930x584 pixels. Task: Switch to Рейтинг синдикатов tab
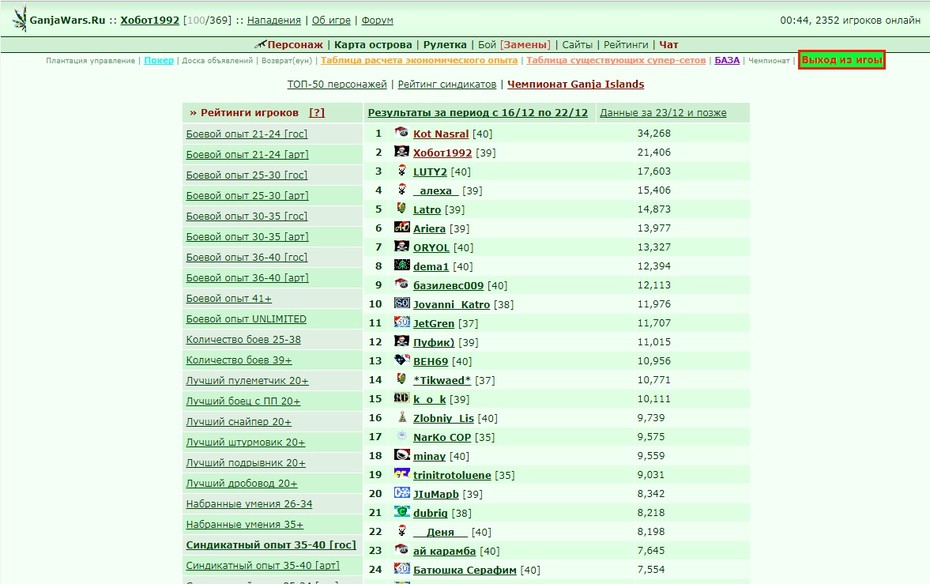coord(447,84)
